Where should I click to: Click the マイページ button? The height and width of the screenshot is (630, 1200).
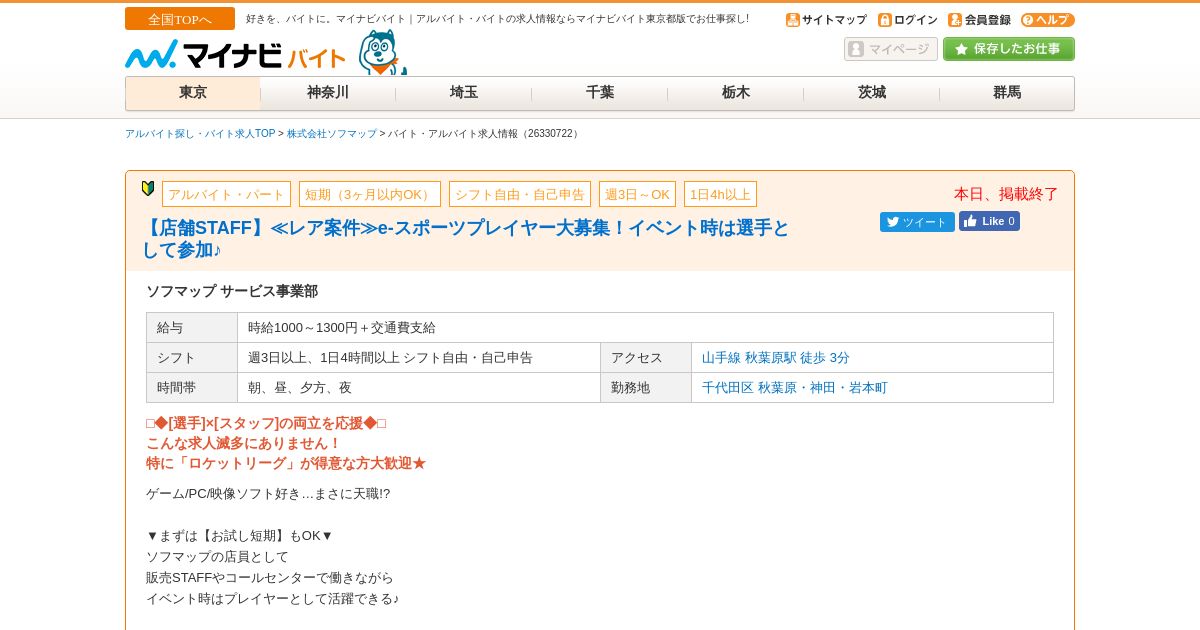(x=891, y=49)
